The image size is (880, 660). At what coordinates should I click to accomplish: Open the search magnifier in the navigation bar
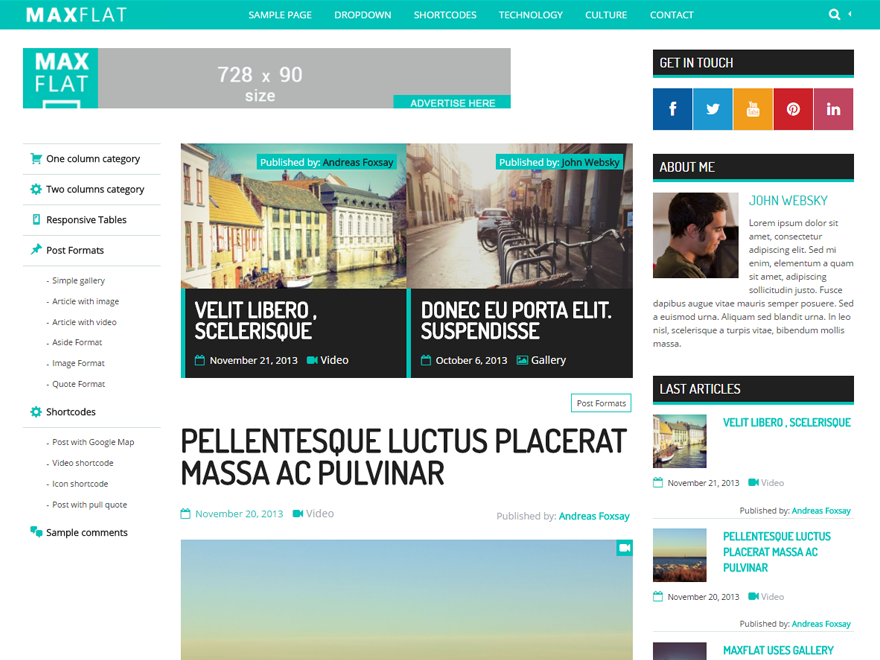(834, 13)
